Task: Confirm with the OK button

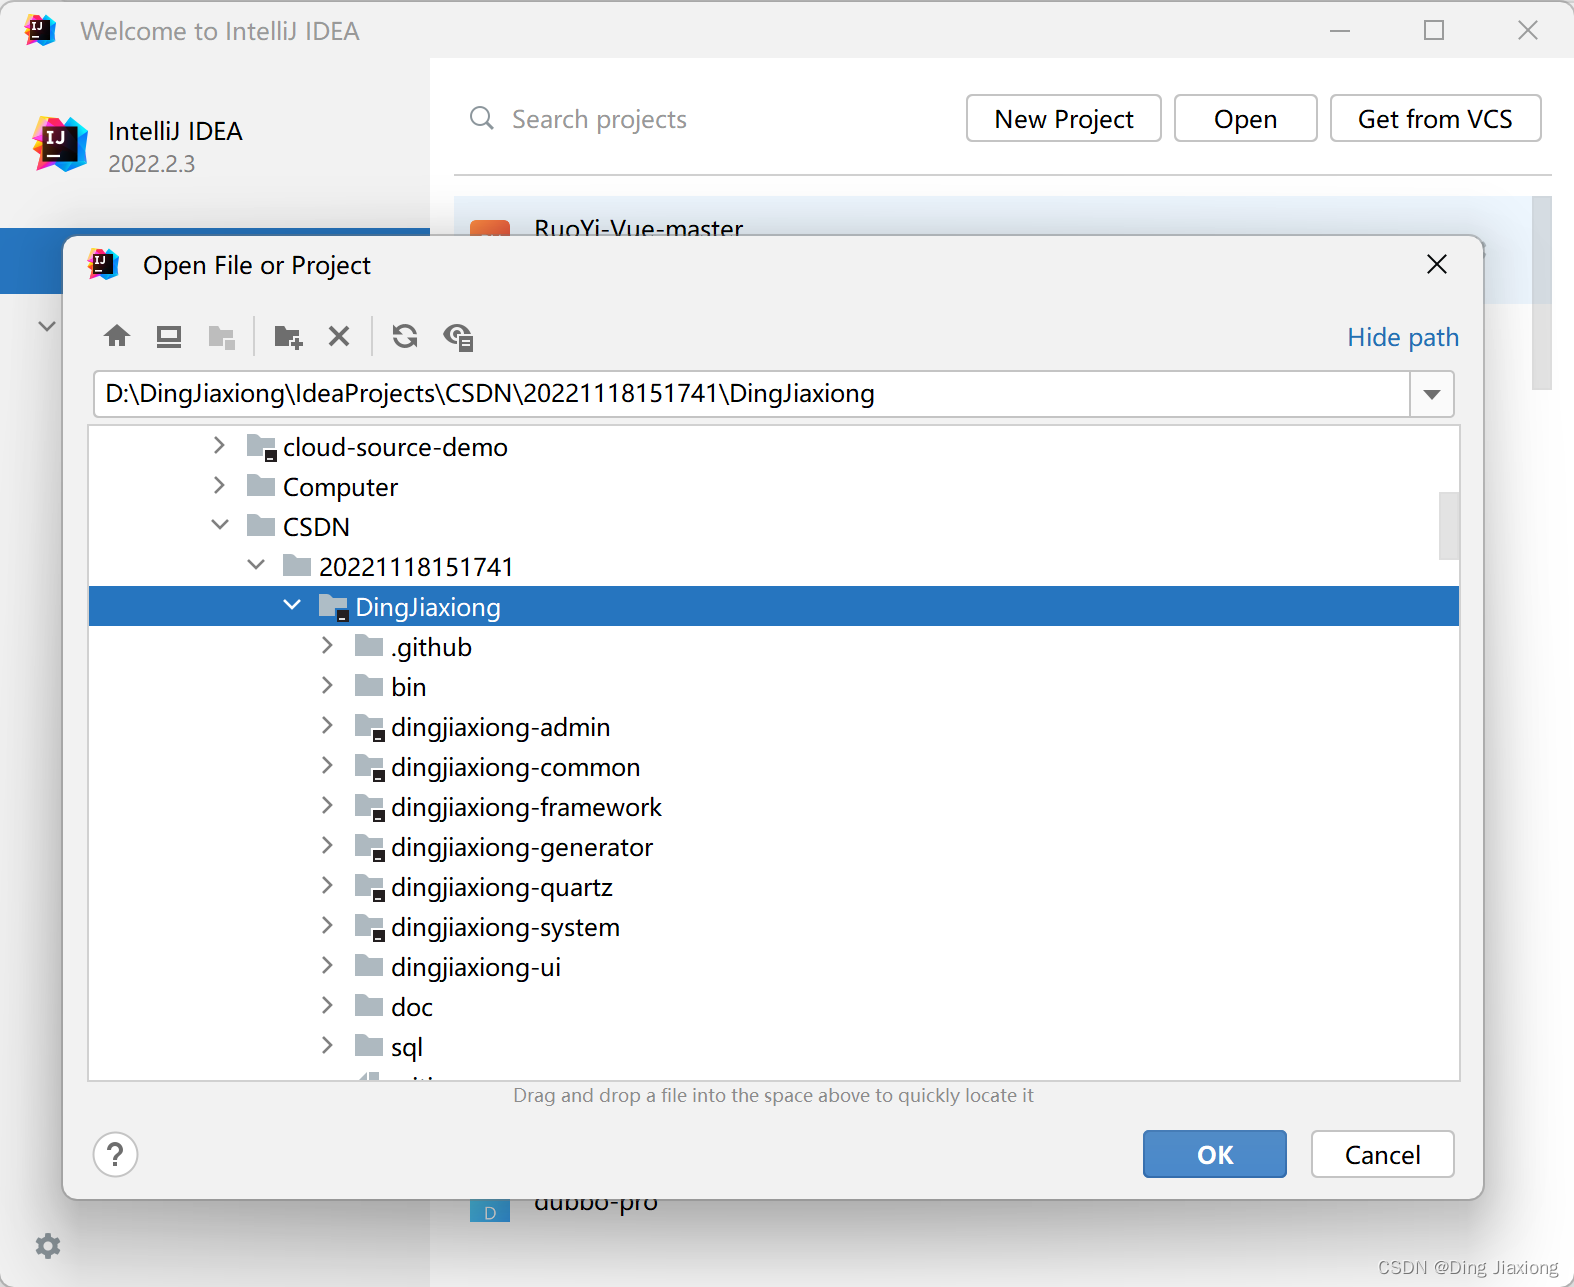Action: (x=1215, y=1154)
